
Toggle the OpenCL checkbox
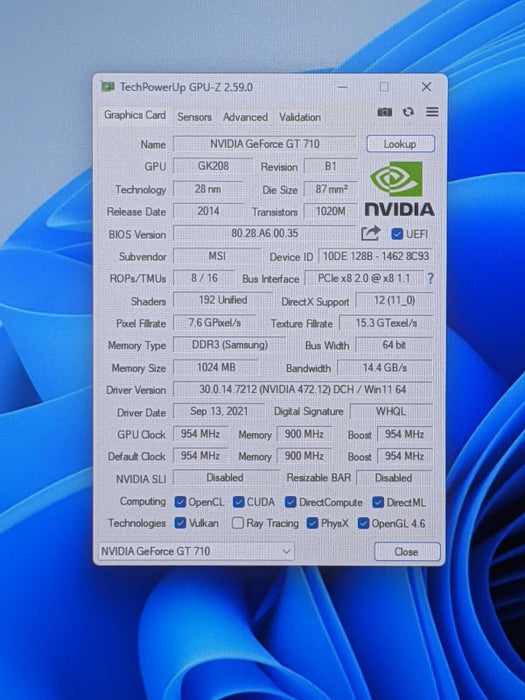pos(180,502)
